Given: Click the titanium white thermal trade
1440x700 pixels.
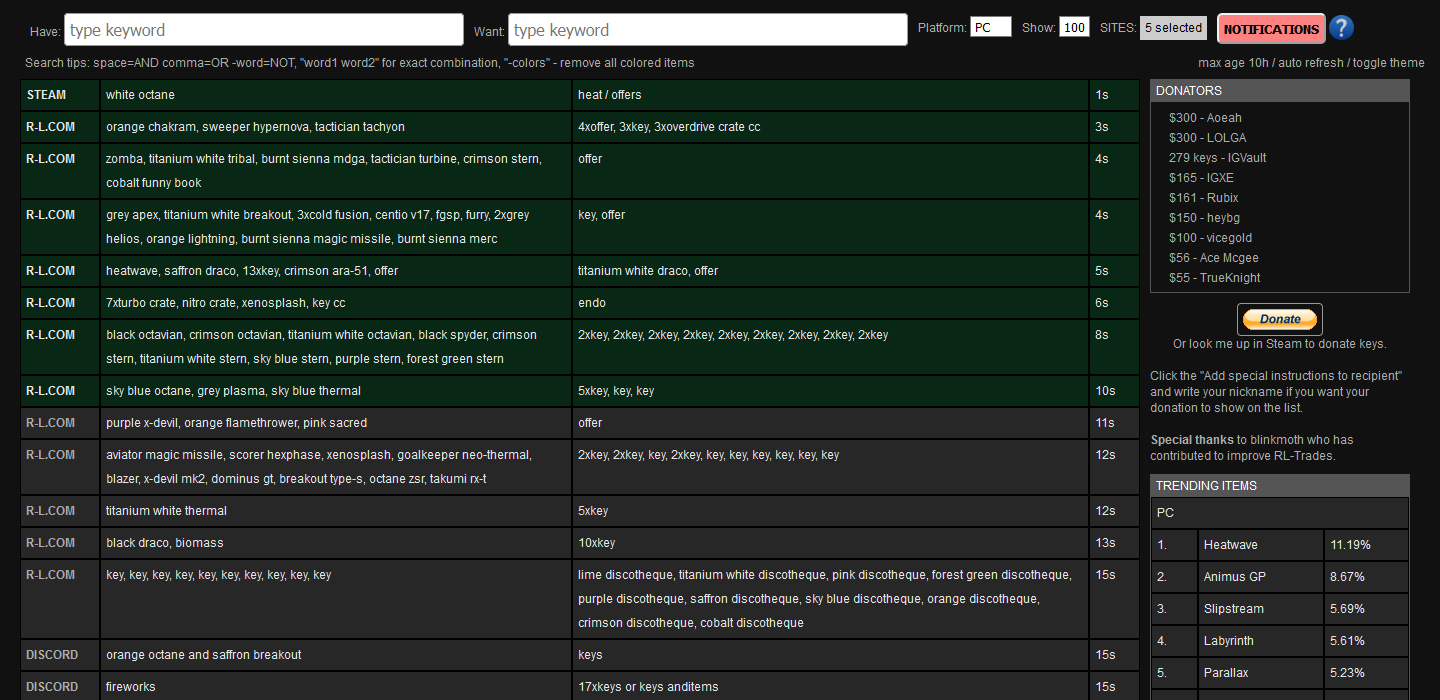Looking at the screenshot, I should 336,511.
